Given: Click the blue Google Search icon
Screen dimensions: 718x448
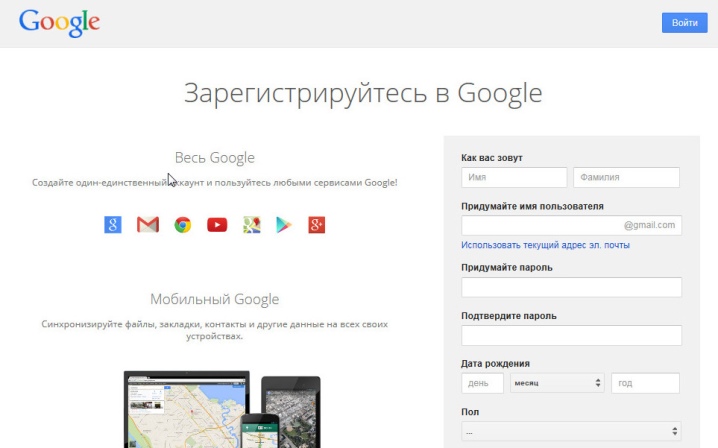Looking at the screenshot, I should click(113, 225).
